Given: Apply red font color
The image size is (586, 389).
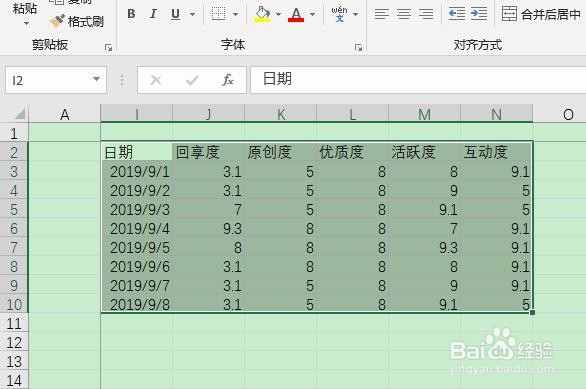Looking at the screenshot, I should (296, 14).
